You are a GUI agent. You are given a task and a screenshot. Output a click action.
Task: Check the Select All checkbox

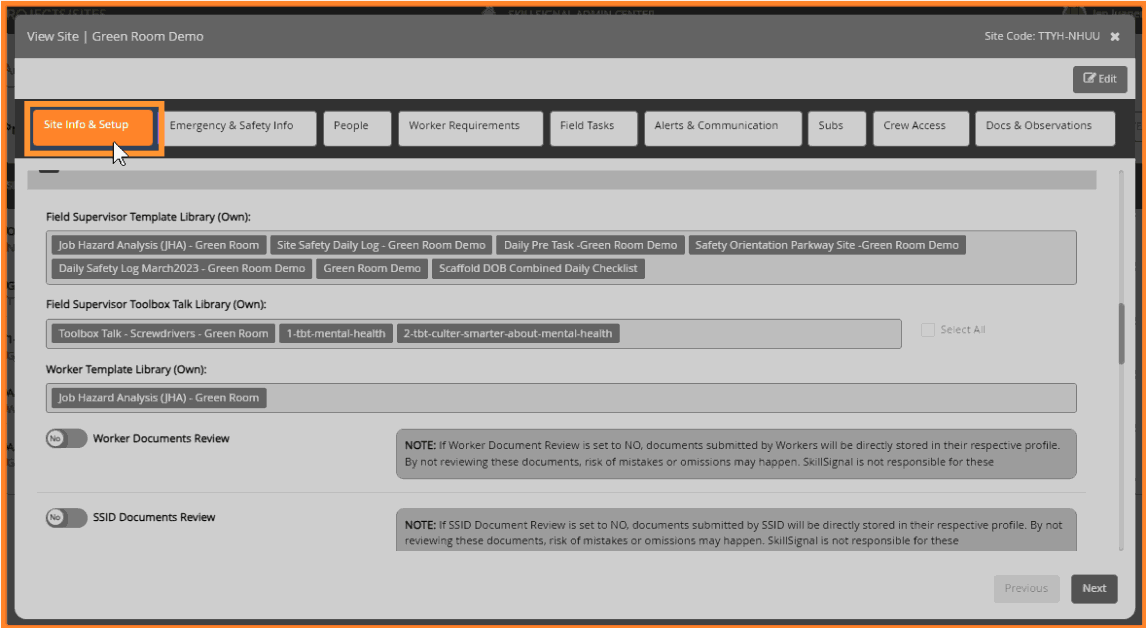pyautogui.click(x=928, y=330)
